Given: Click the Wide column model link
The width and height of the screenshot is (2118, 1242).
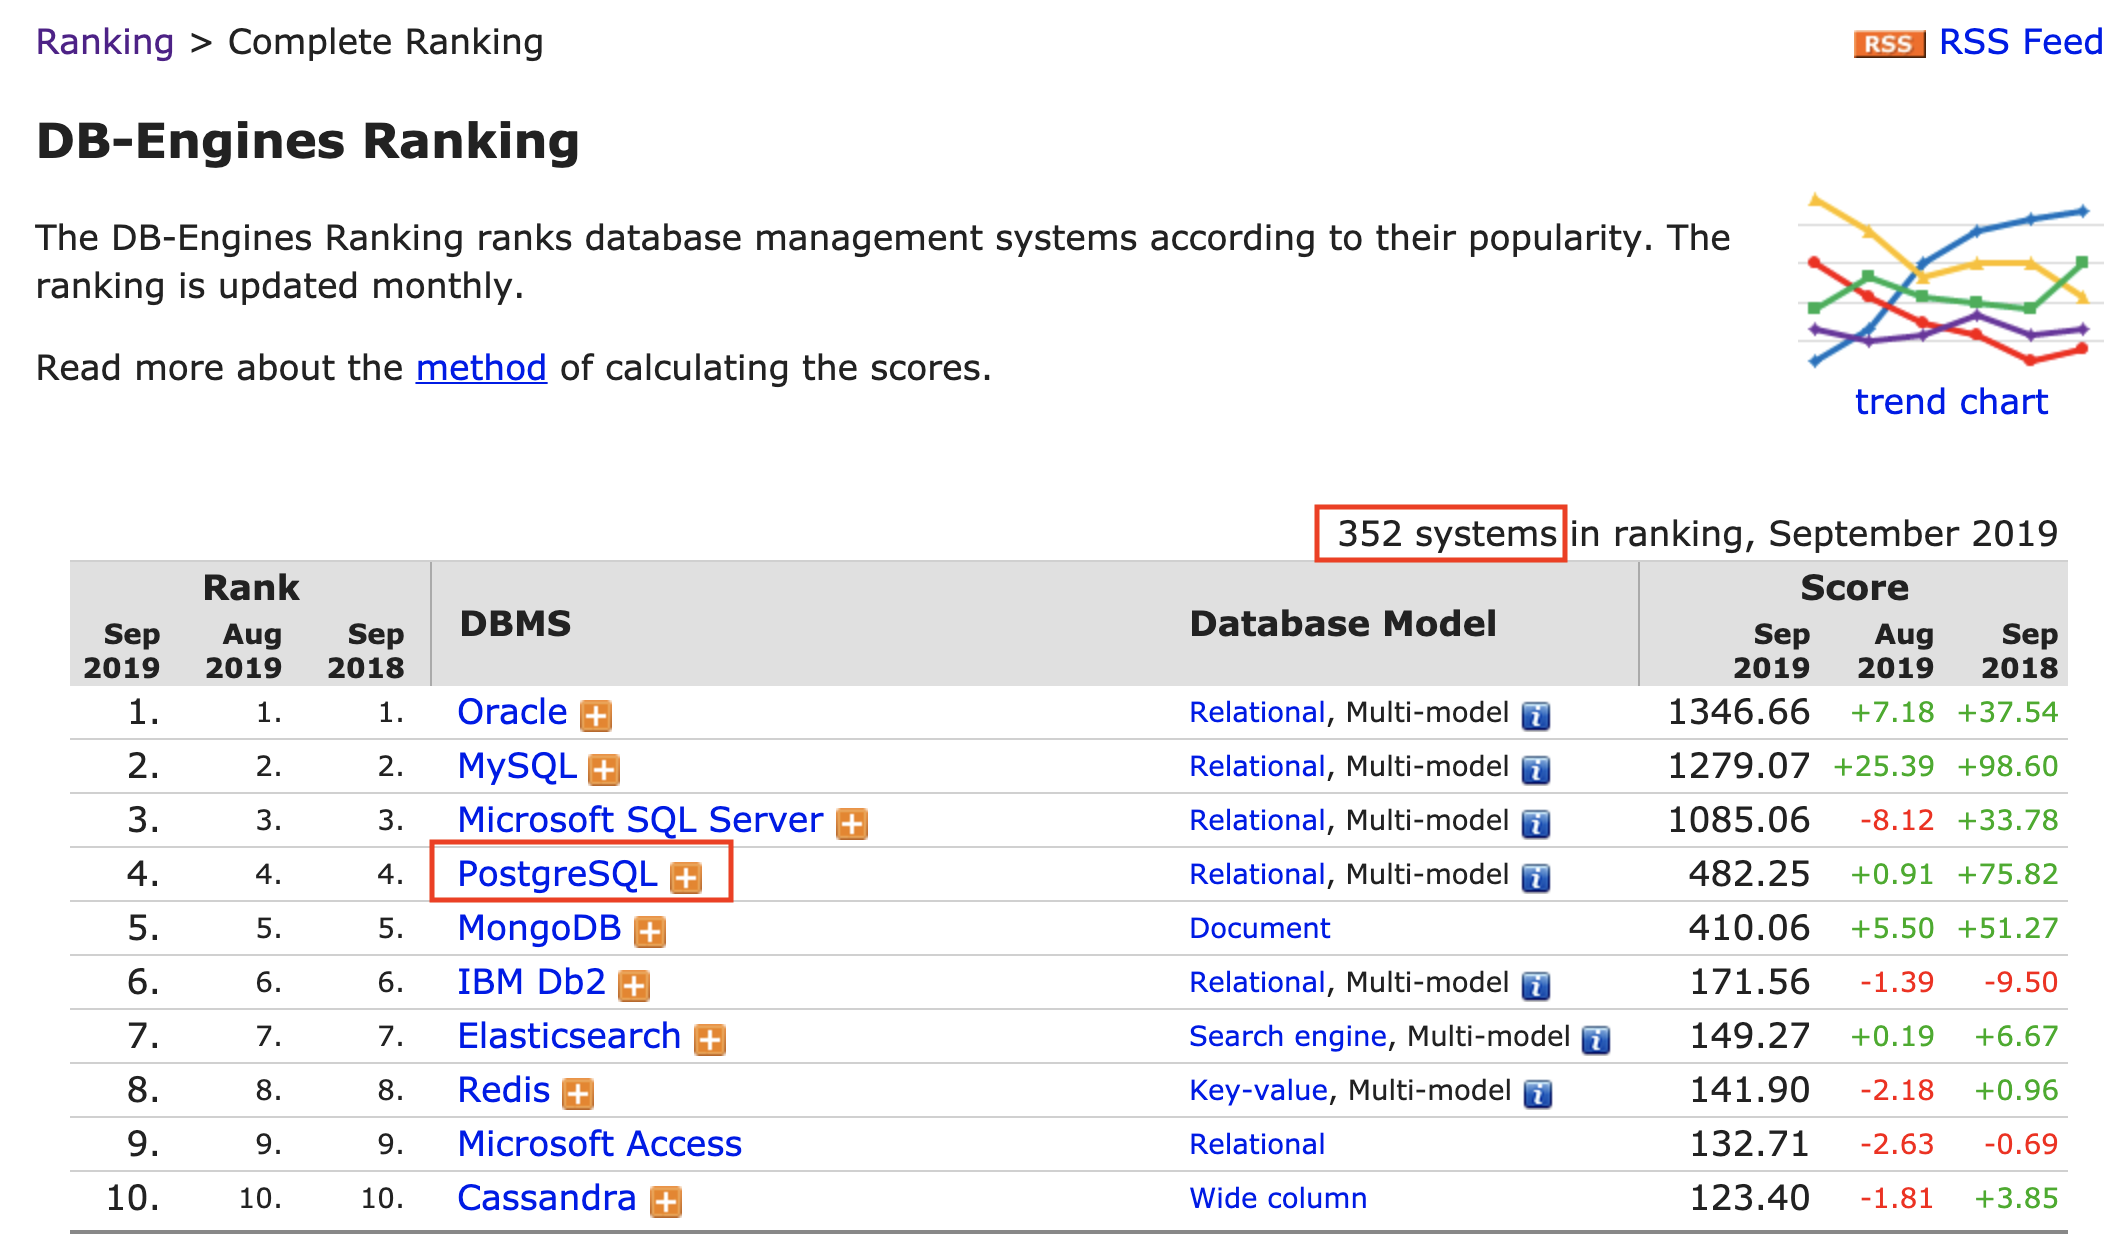Looking at the screenshot, I should [1278, 1198].
